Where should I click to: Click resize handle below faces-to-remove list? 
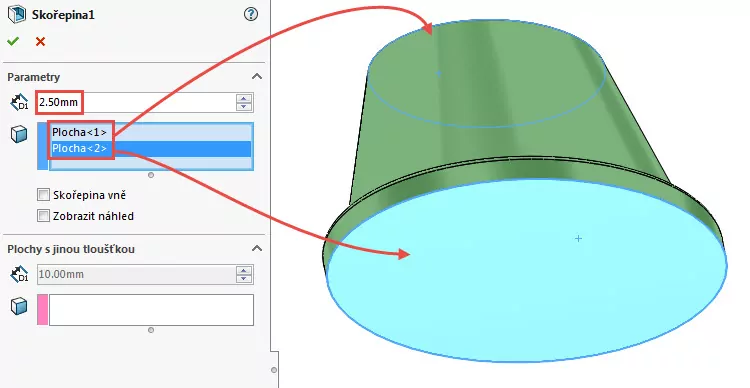click(151, 175)
